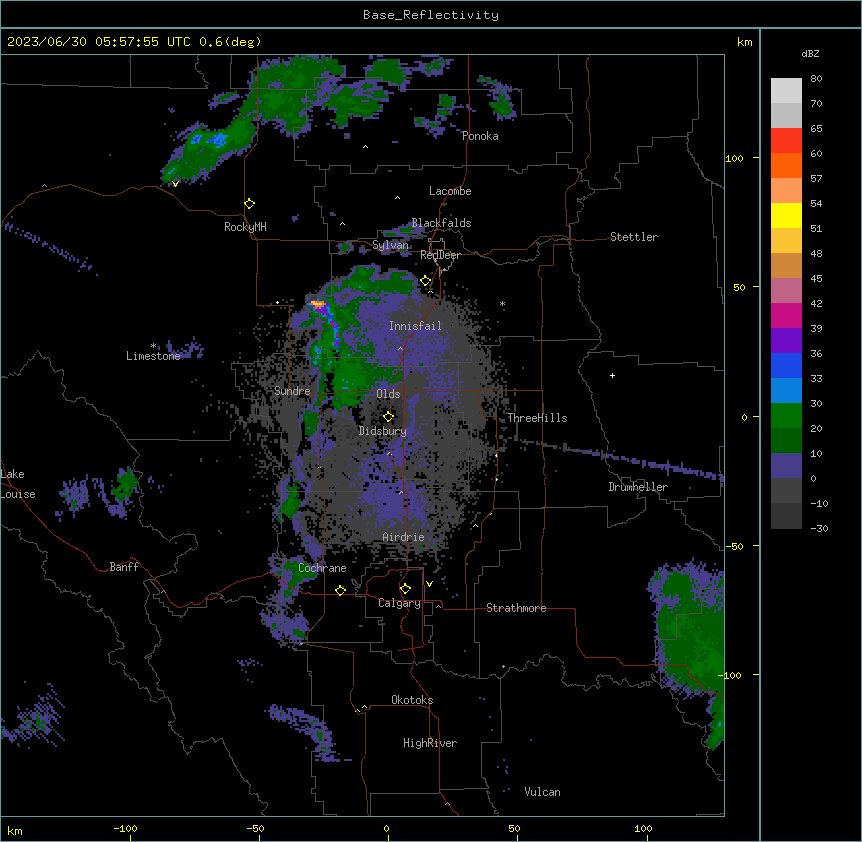Click the Vulcan town label
Image resolution: width=862 pixels, height=842 pixels.
[542, 792]
